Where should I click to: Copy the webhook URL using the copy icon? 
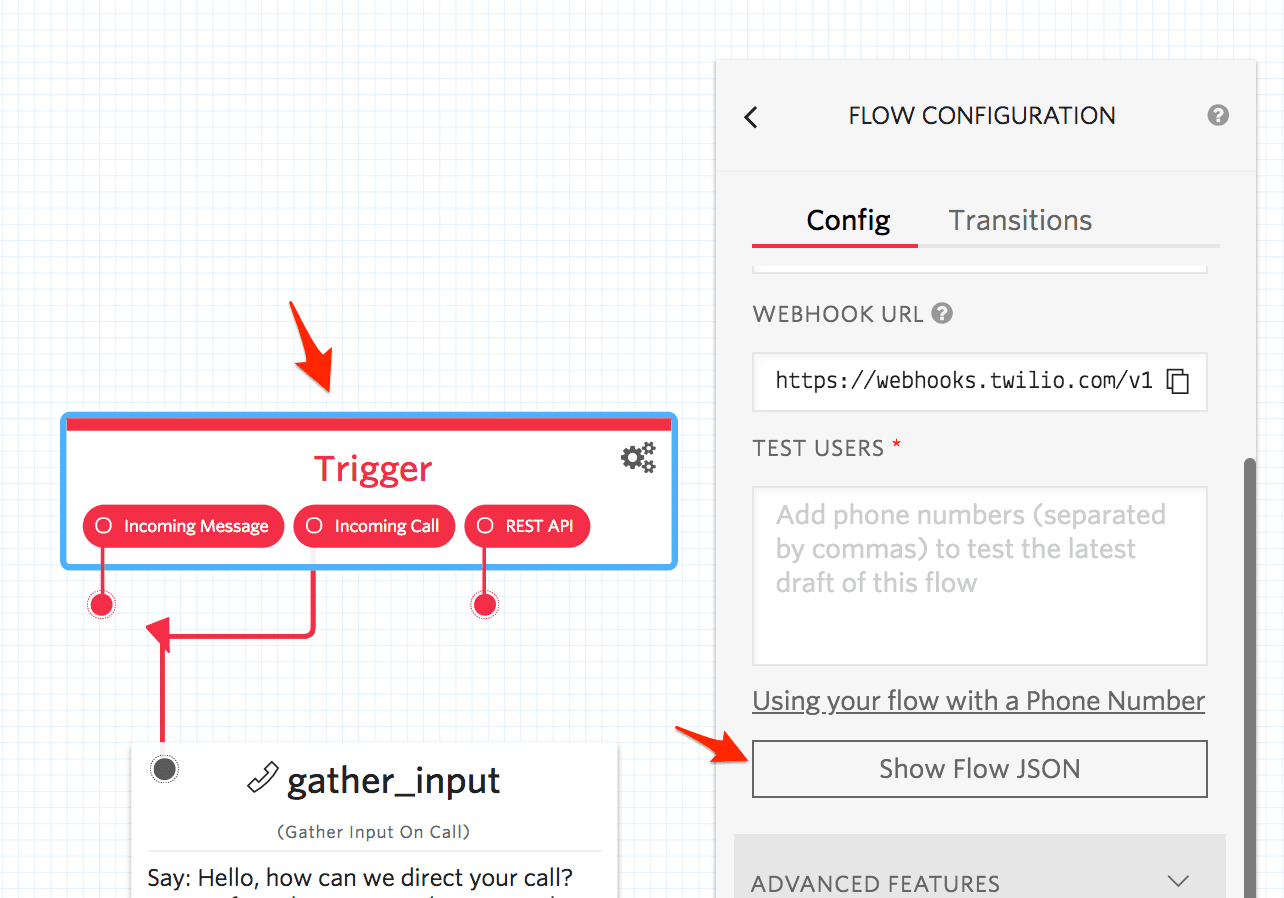(x=1178, y=381)
